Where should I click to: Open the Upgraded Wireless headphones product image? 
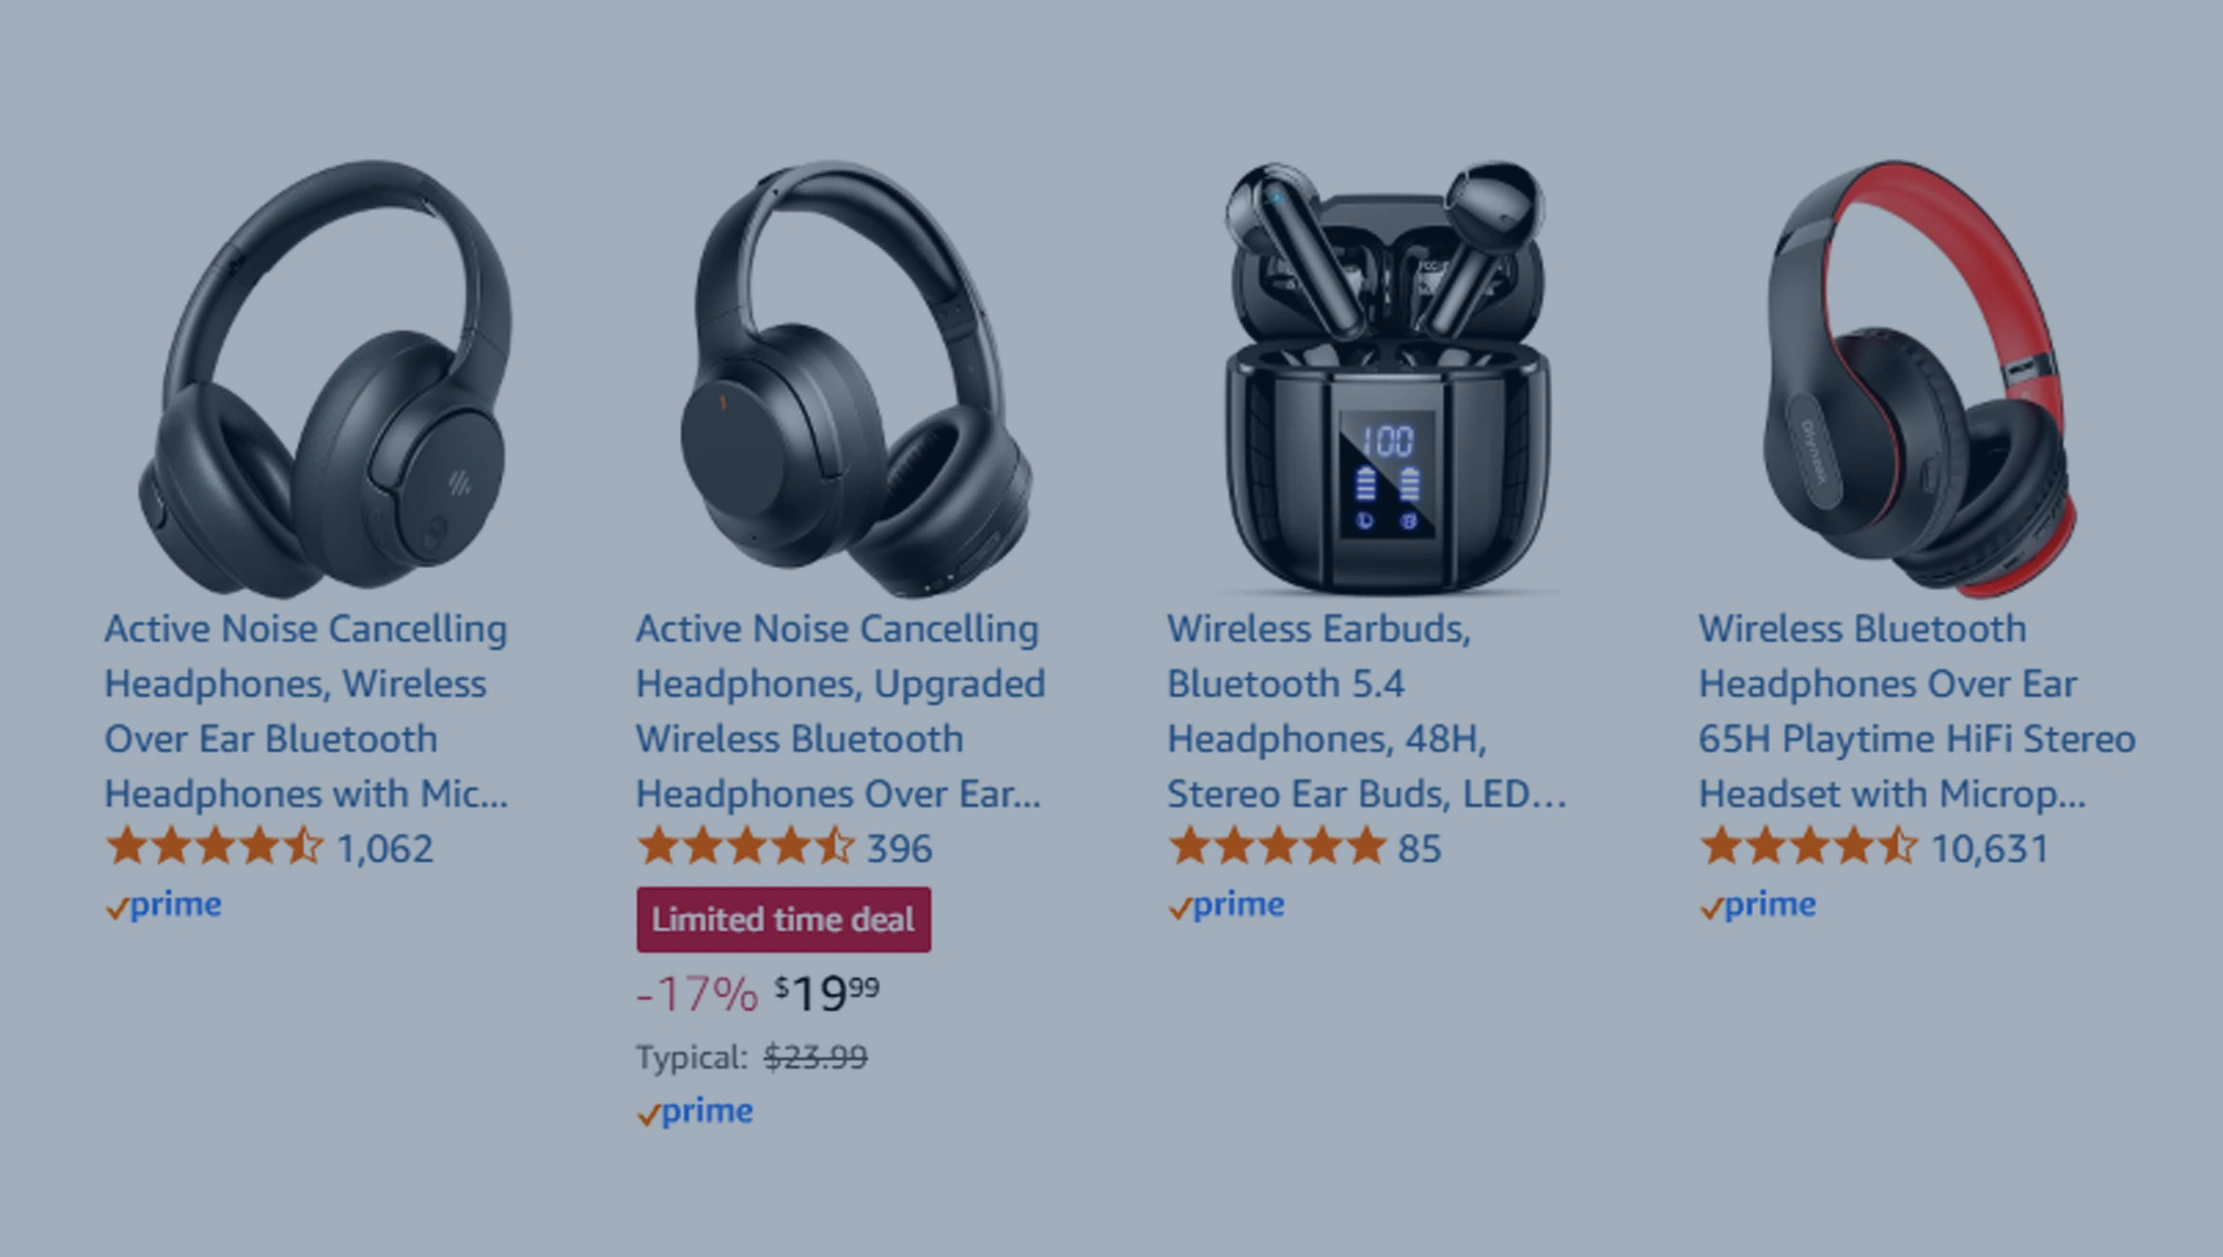click(x=856, y=378)
